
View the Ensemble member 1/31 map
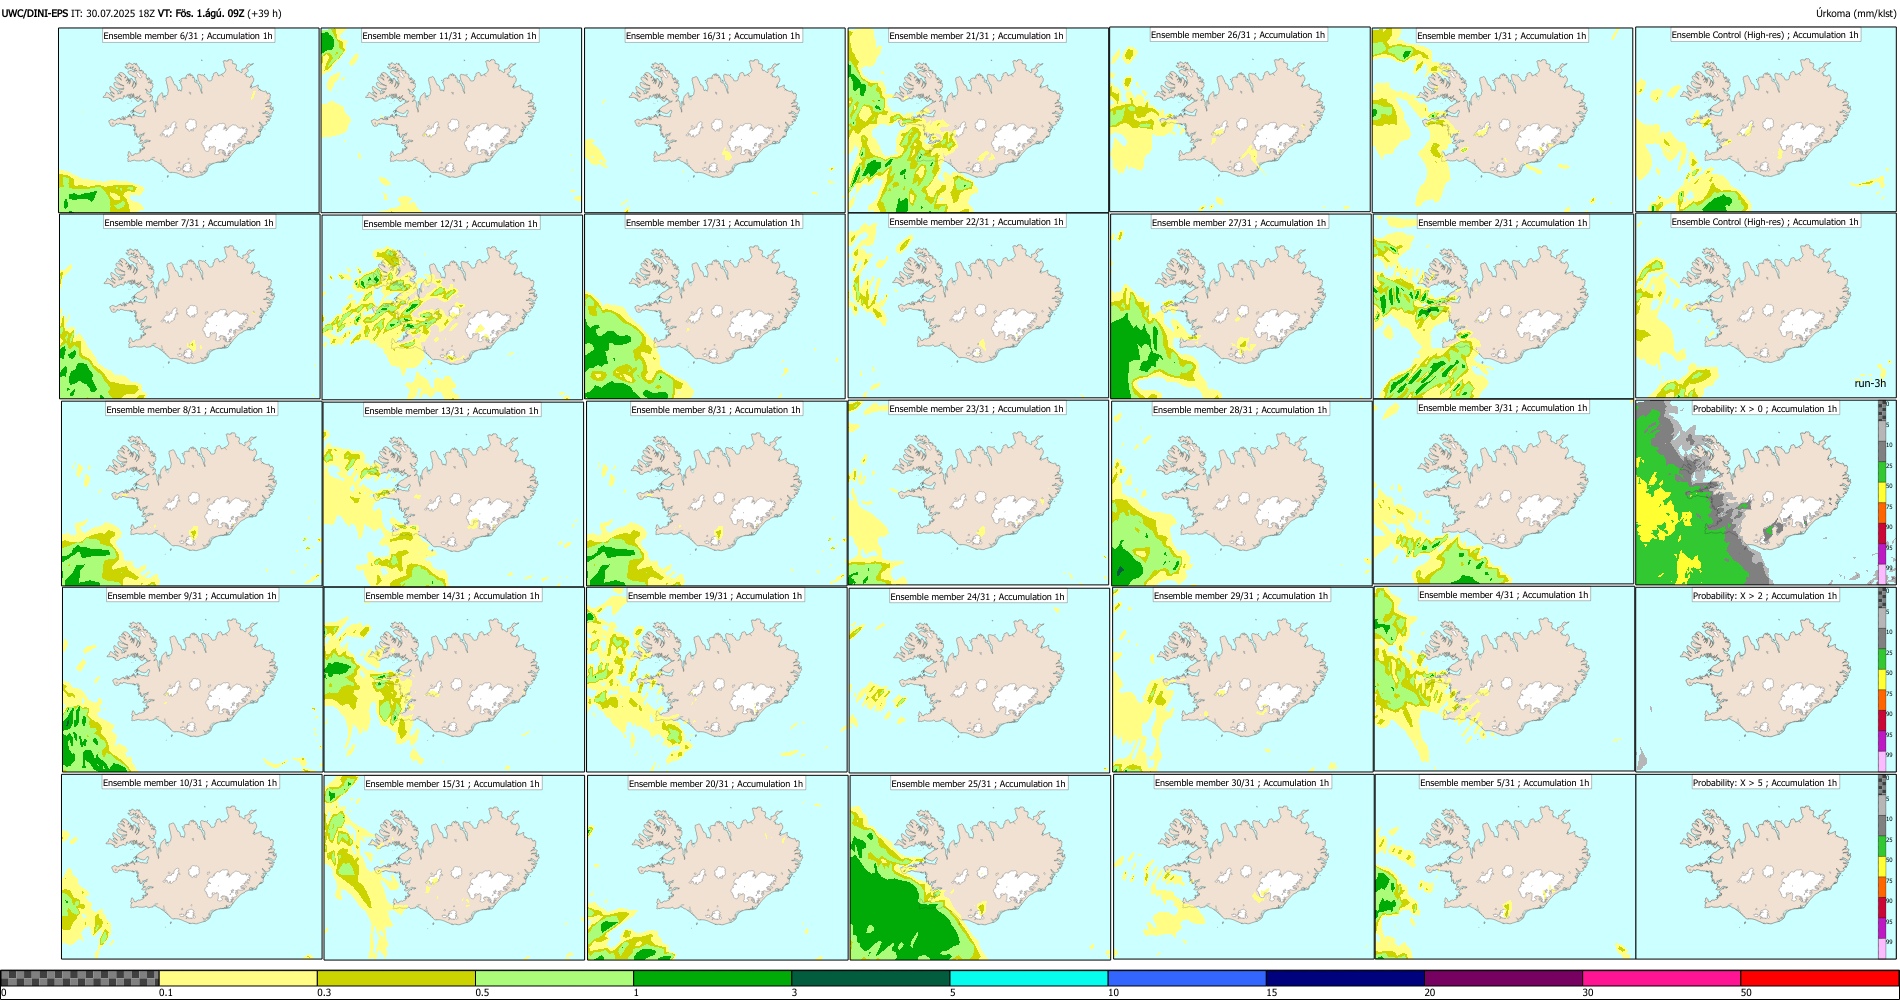coord(1502,120)
